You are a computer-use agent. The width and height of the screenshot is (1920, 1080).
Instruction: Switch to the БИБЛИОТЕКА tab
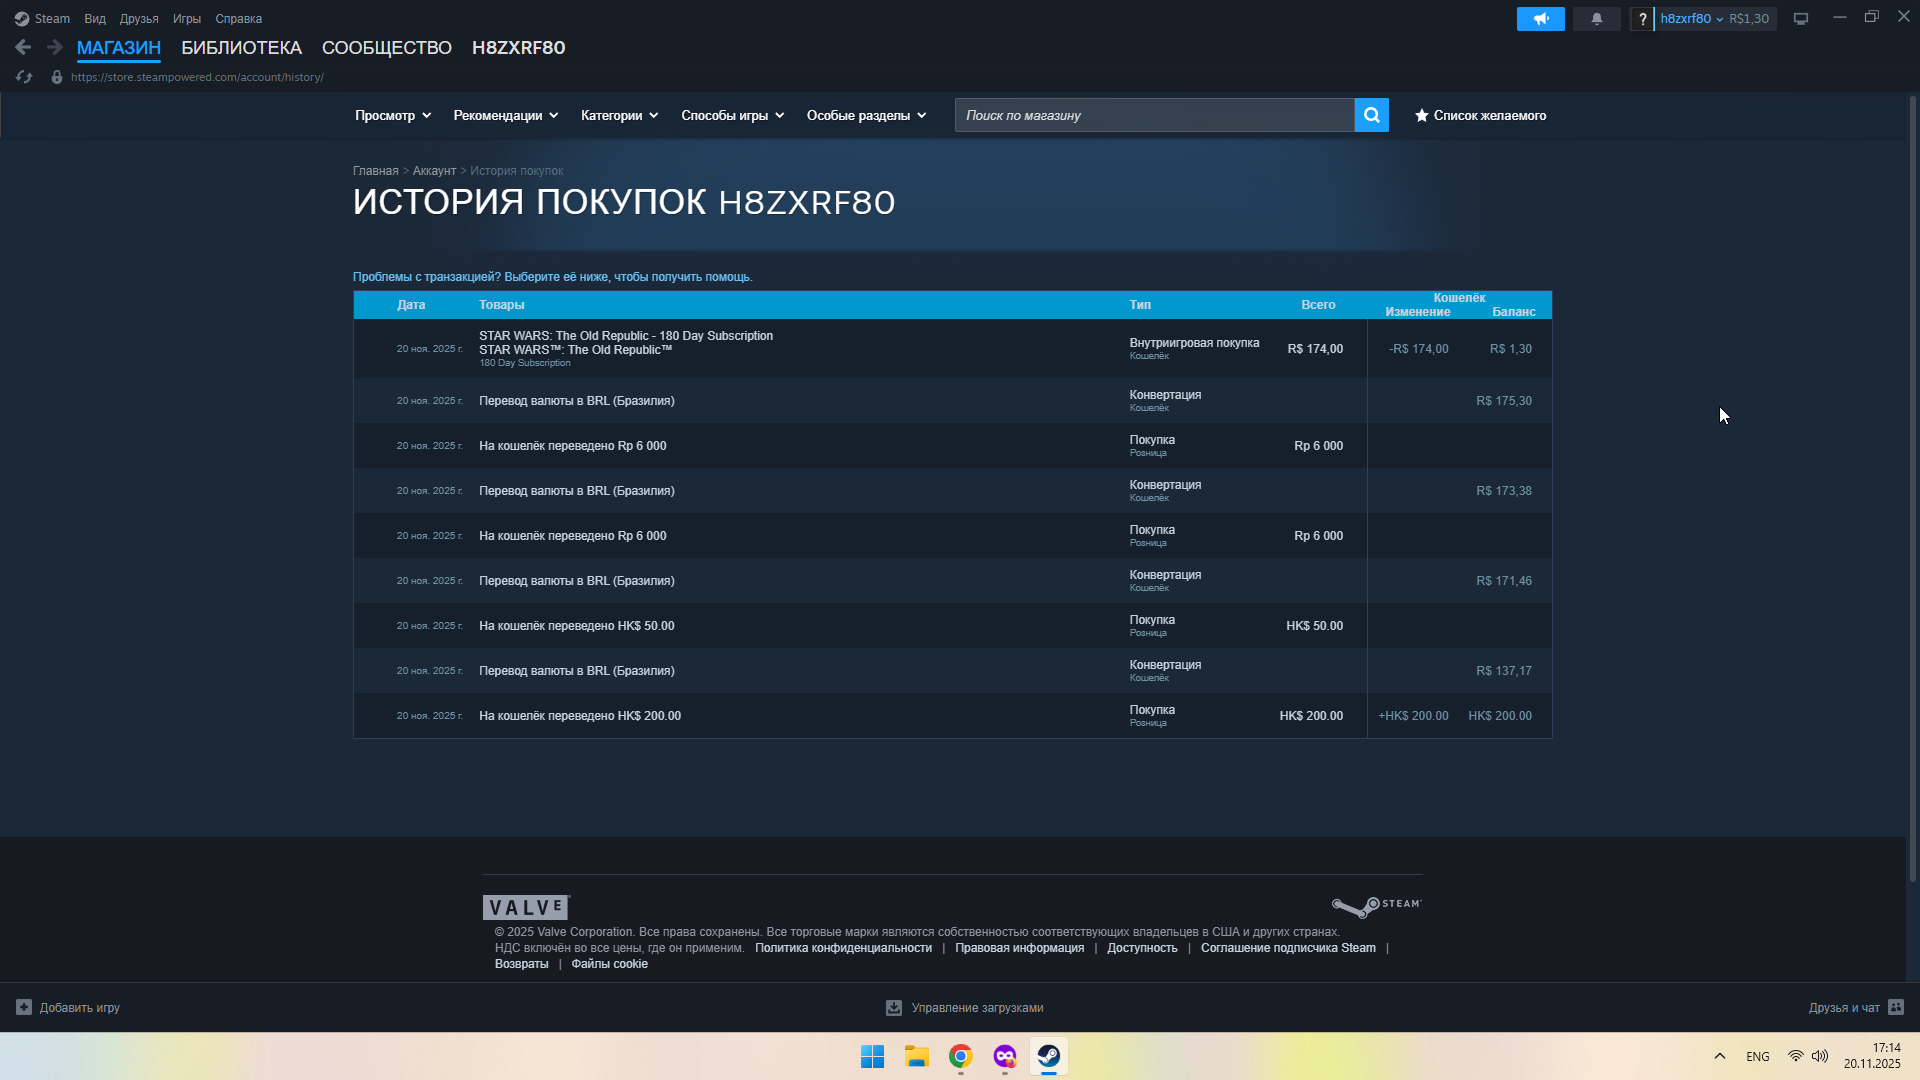point(241,47)
